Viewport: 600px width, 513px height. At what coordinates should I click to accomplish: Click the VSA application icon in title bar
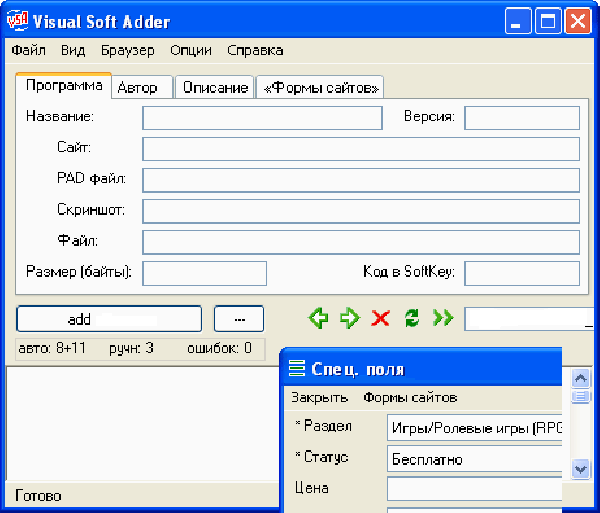coord(18,21)
